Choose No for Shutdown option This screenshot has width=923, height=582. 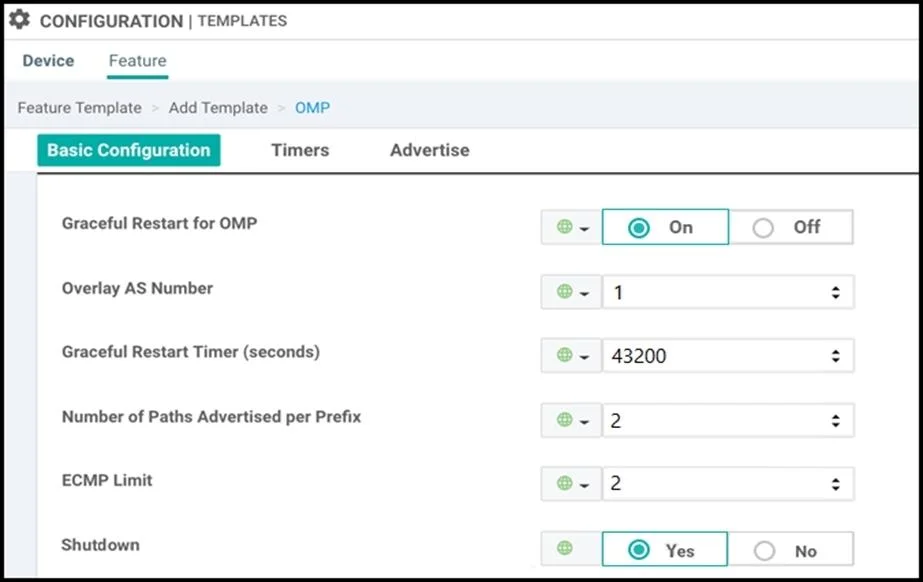coord(791,550)
